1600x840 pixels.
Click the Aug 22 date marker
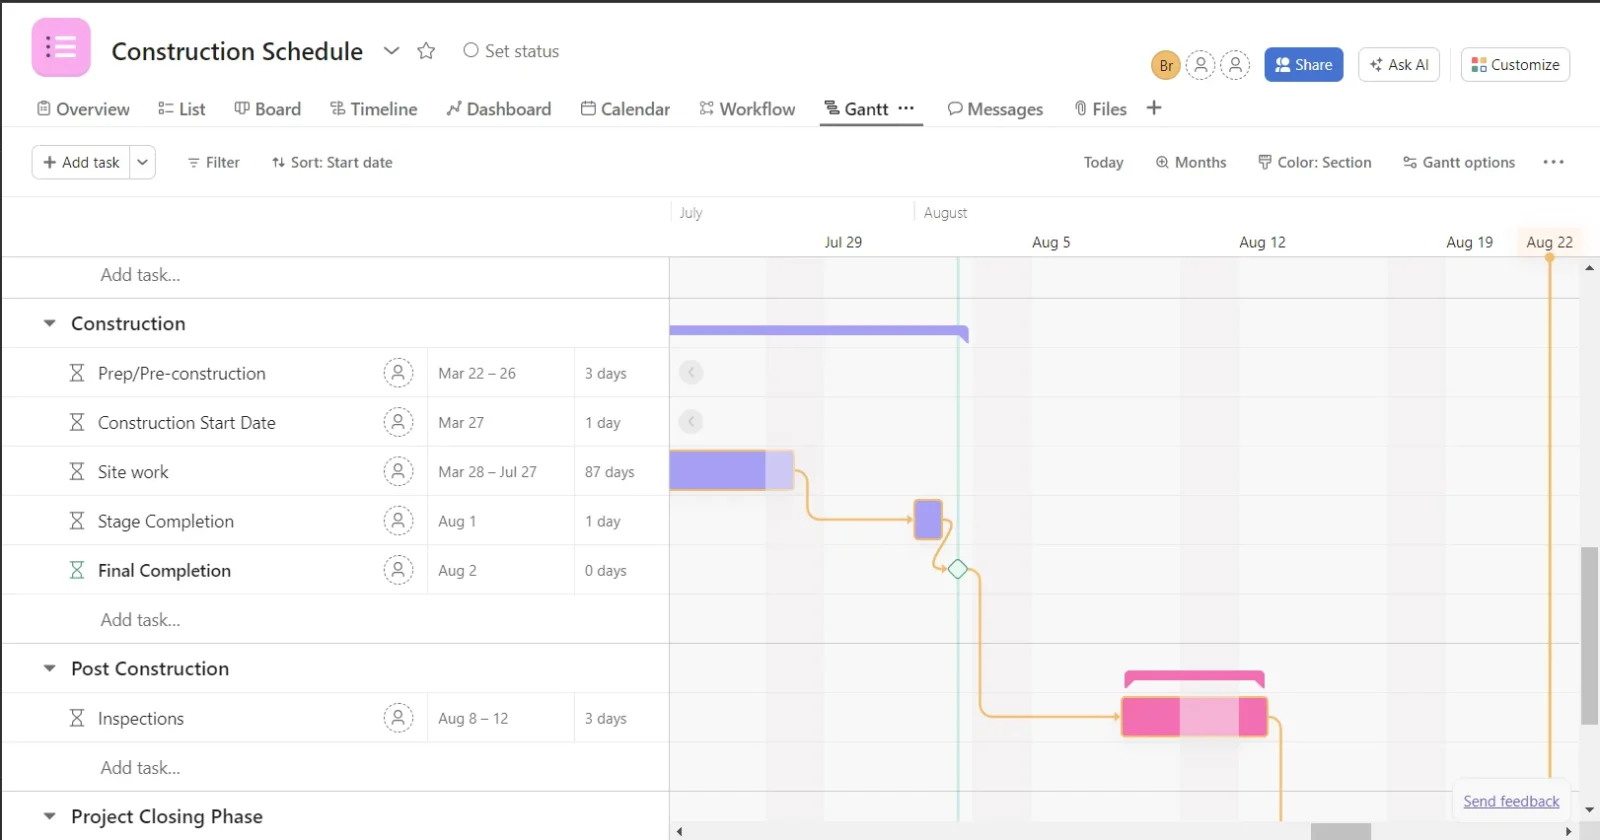tap(1549, 242)
